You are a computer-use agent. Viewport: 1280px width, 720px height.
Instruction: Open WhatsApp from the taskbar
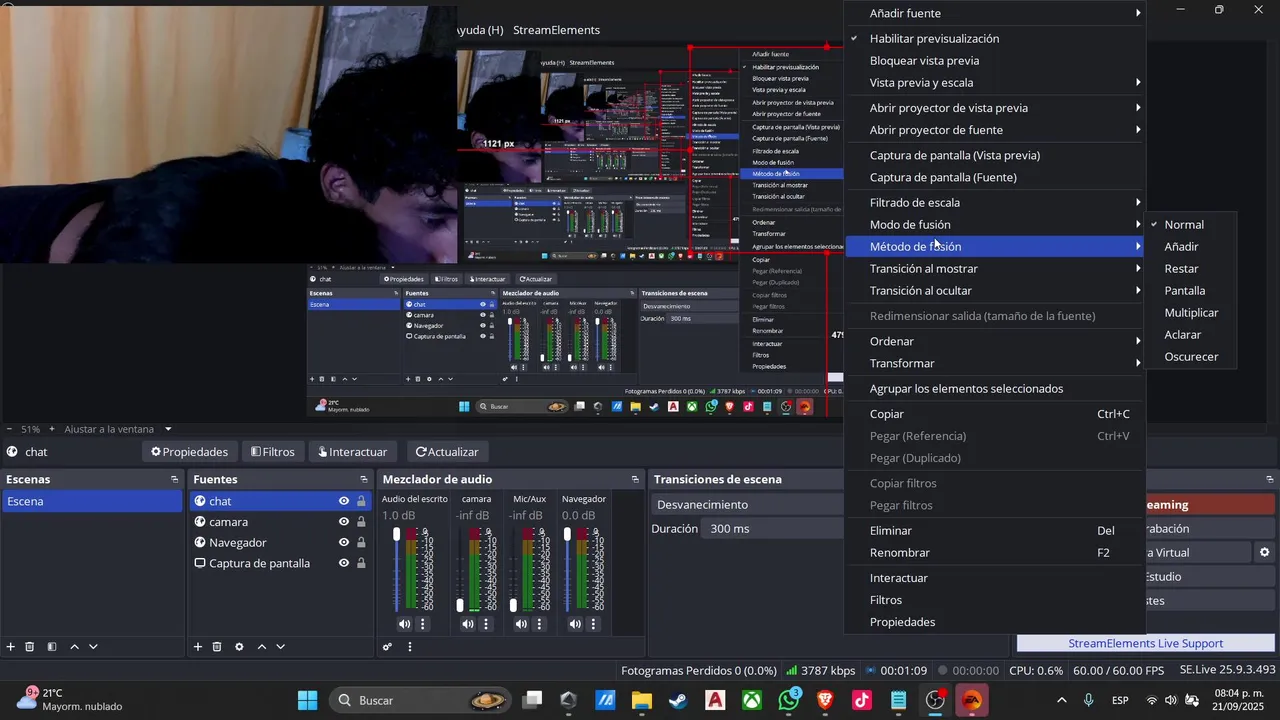click(x=789, y=700)
